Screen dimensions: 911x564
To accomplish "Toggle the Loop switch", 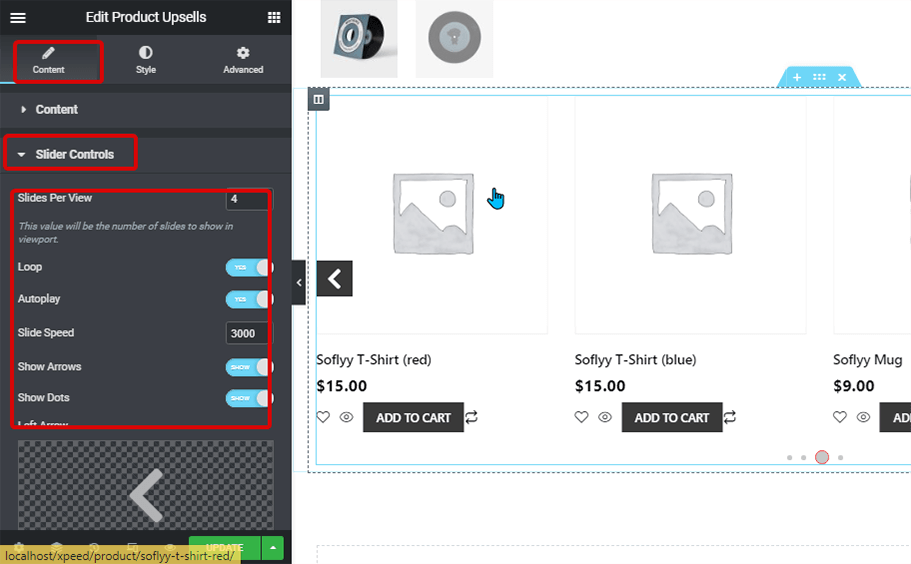I will 249,267.
